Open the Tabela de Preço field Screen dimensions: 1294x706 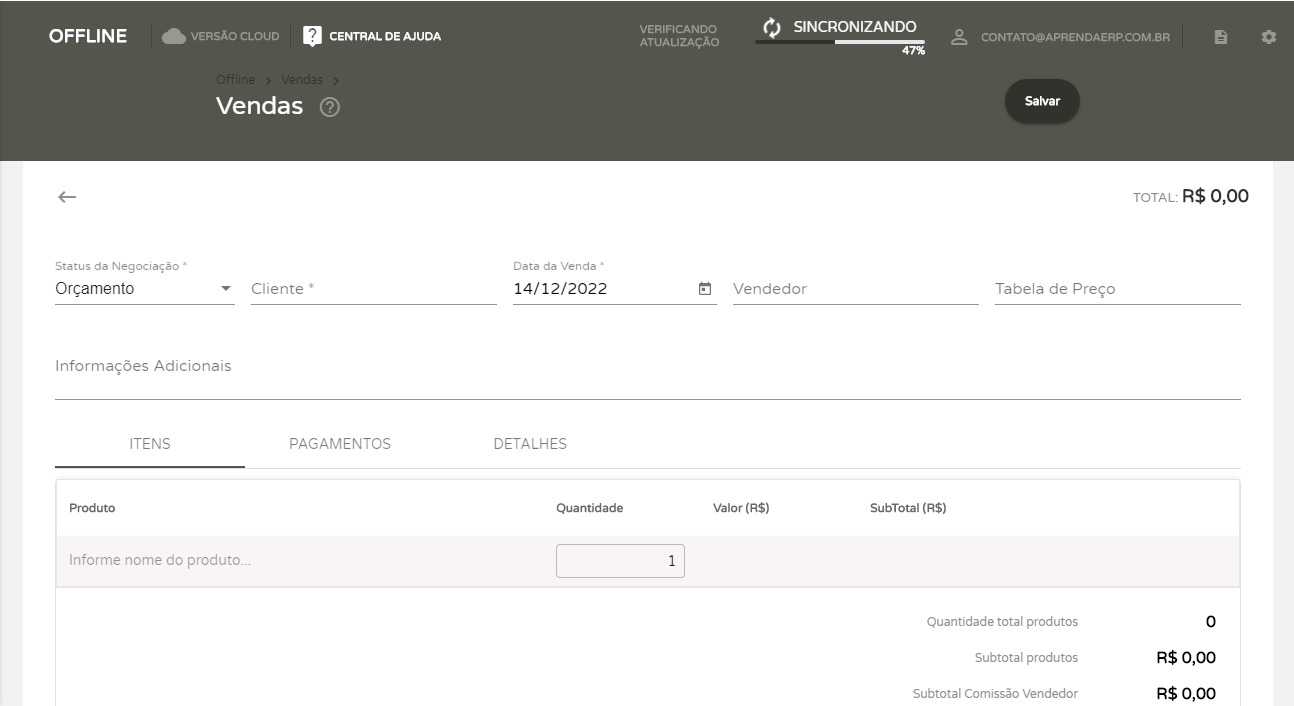(x=1117, y=289)
